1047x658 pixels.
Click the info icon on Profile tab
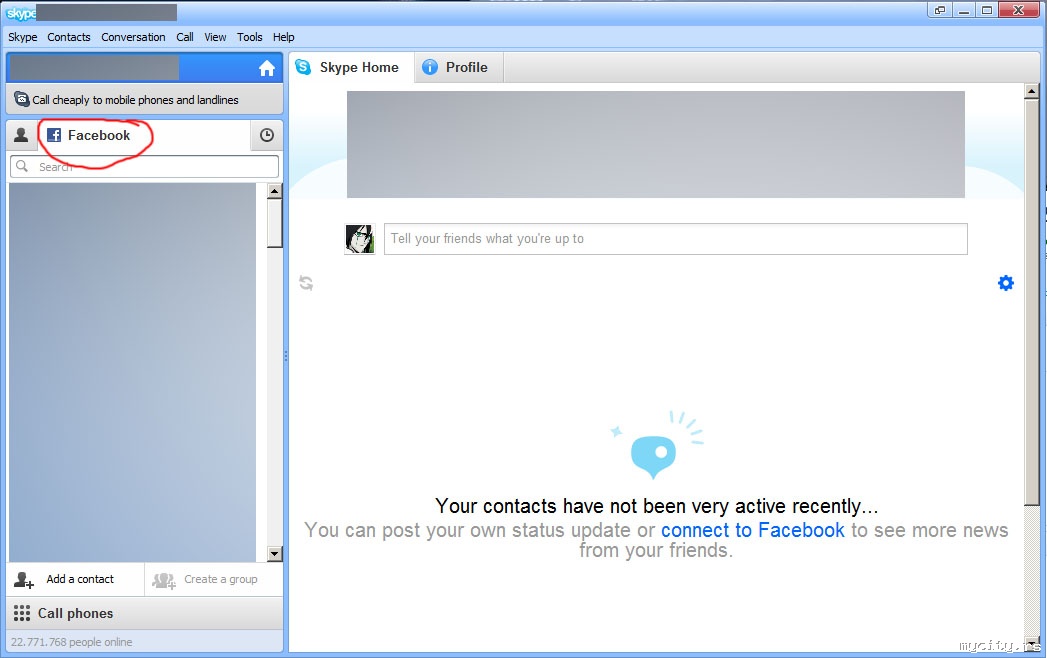point(430,67)
